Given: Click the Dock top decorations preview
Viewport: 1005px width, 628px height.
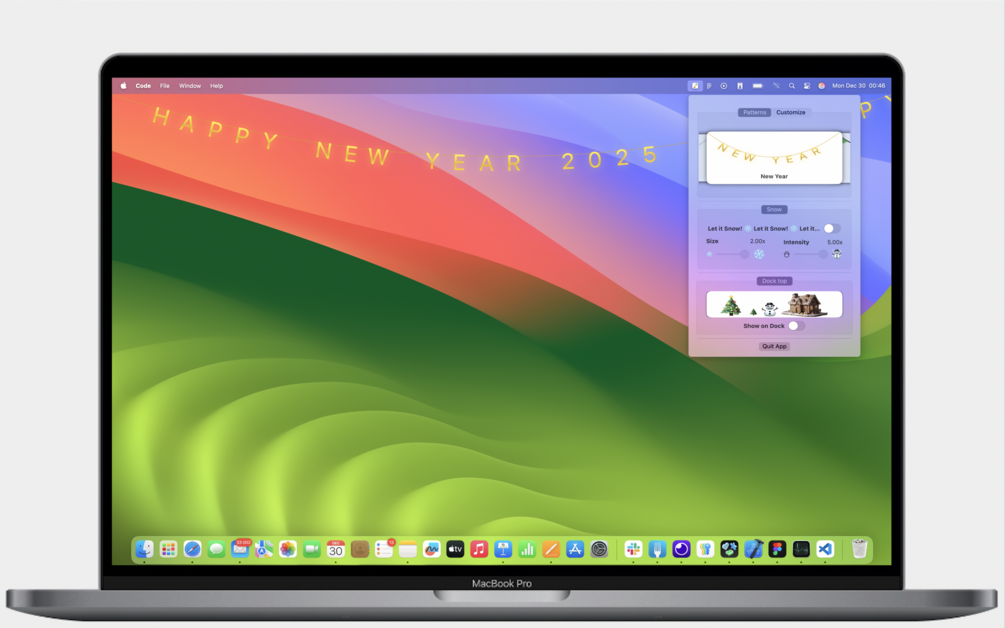Looking at the screenshot, I should coord(774,304).
